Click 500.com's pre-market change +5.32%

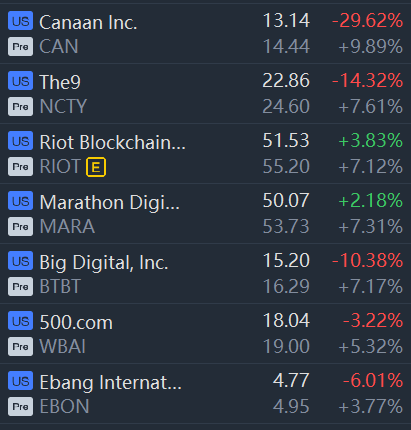click(x=370, y=346)
